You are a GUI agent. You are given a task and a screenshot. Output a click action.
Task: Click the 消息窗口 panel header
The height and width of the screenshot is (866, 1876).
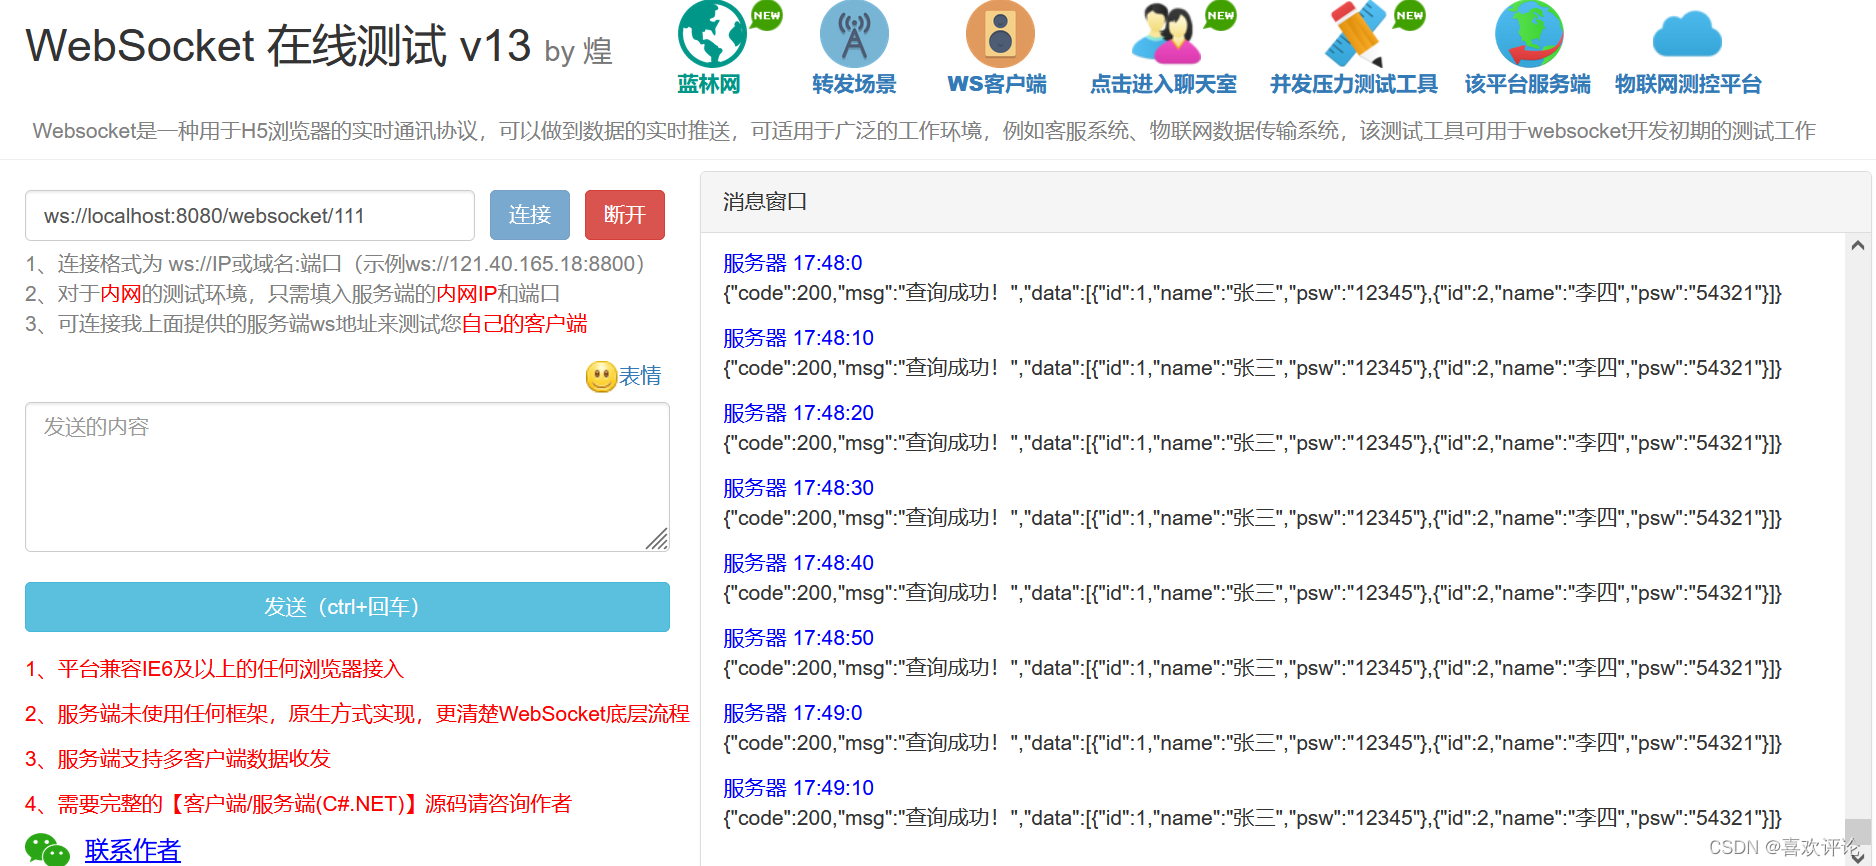1285,202
